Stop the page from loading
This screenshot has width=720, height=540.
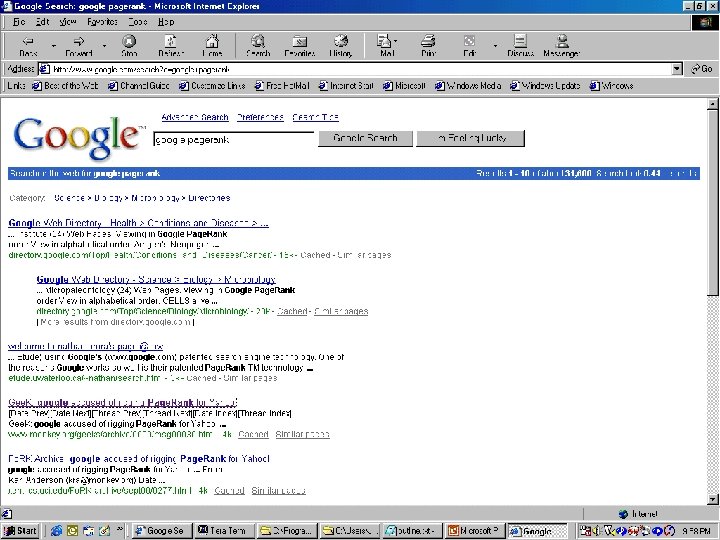(x=129, y=46)
